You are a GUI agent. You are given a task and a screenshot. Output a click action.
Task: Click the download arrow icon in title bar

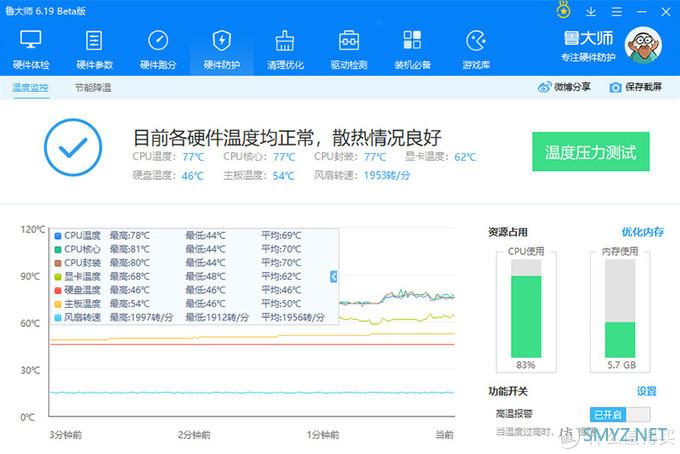[x=591, y=12]
